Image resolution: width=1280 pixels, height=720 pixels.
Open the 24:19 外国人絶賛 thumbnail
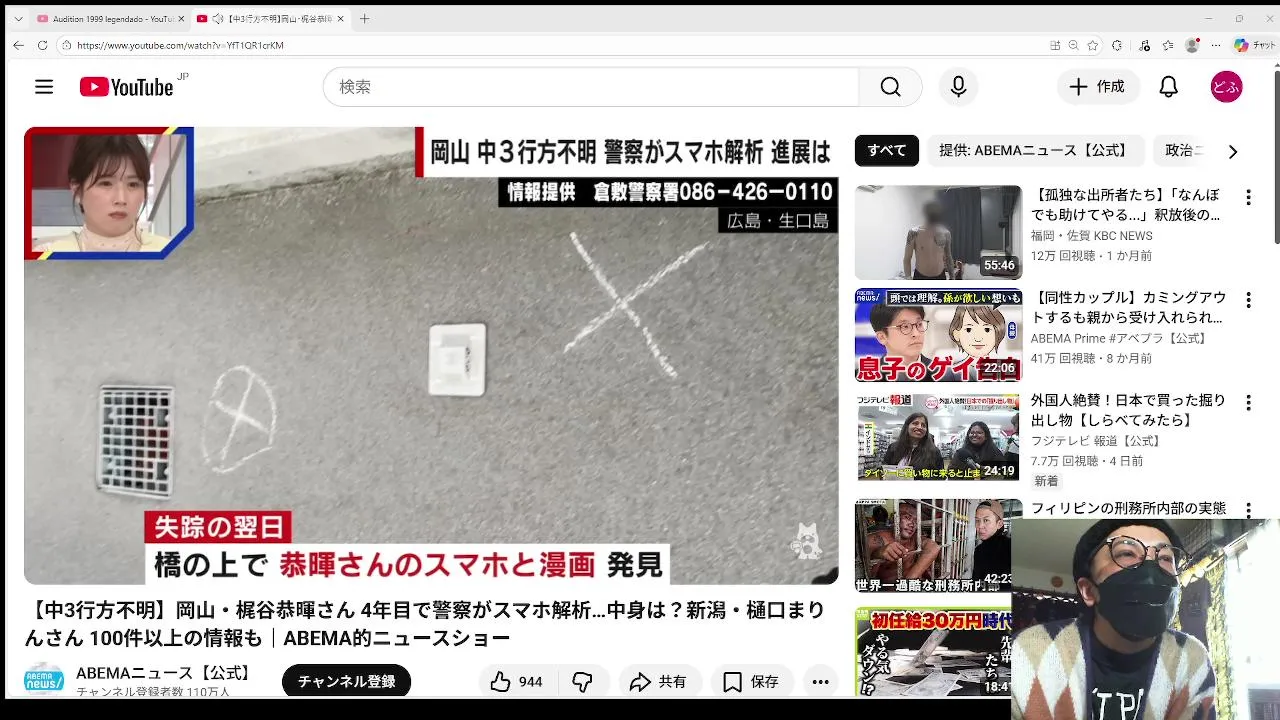click(x=938, y=438)
